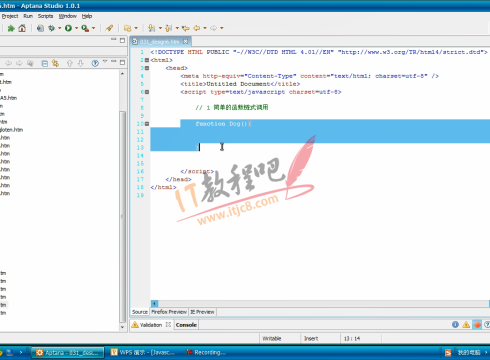Click the copy icon in file view toolbar

(30, 63)
